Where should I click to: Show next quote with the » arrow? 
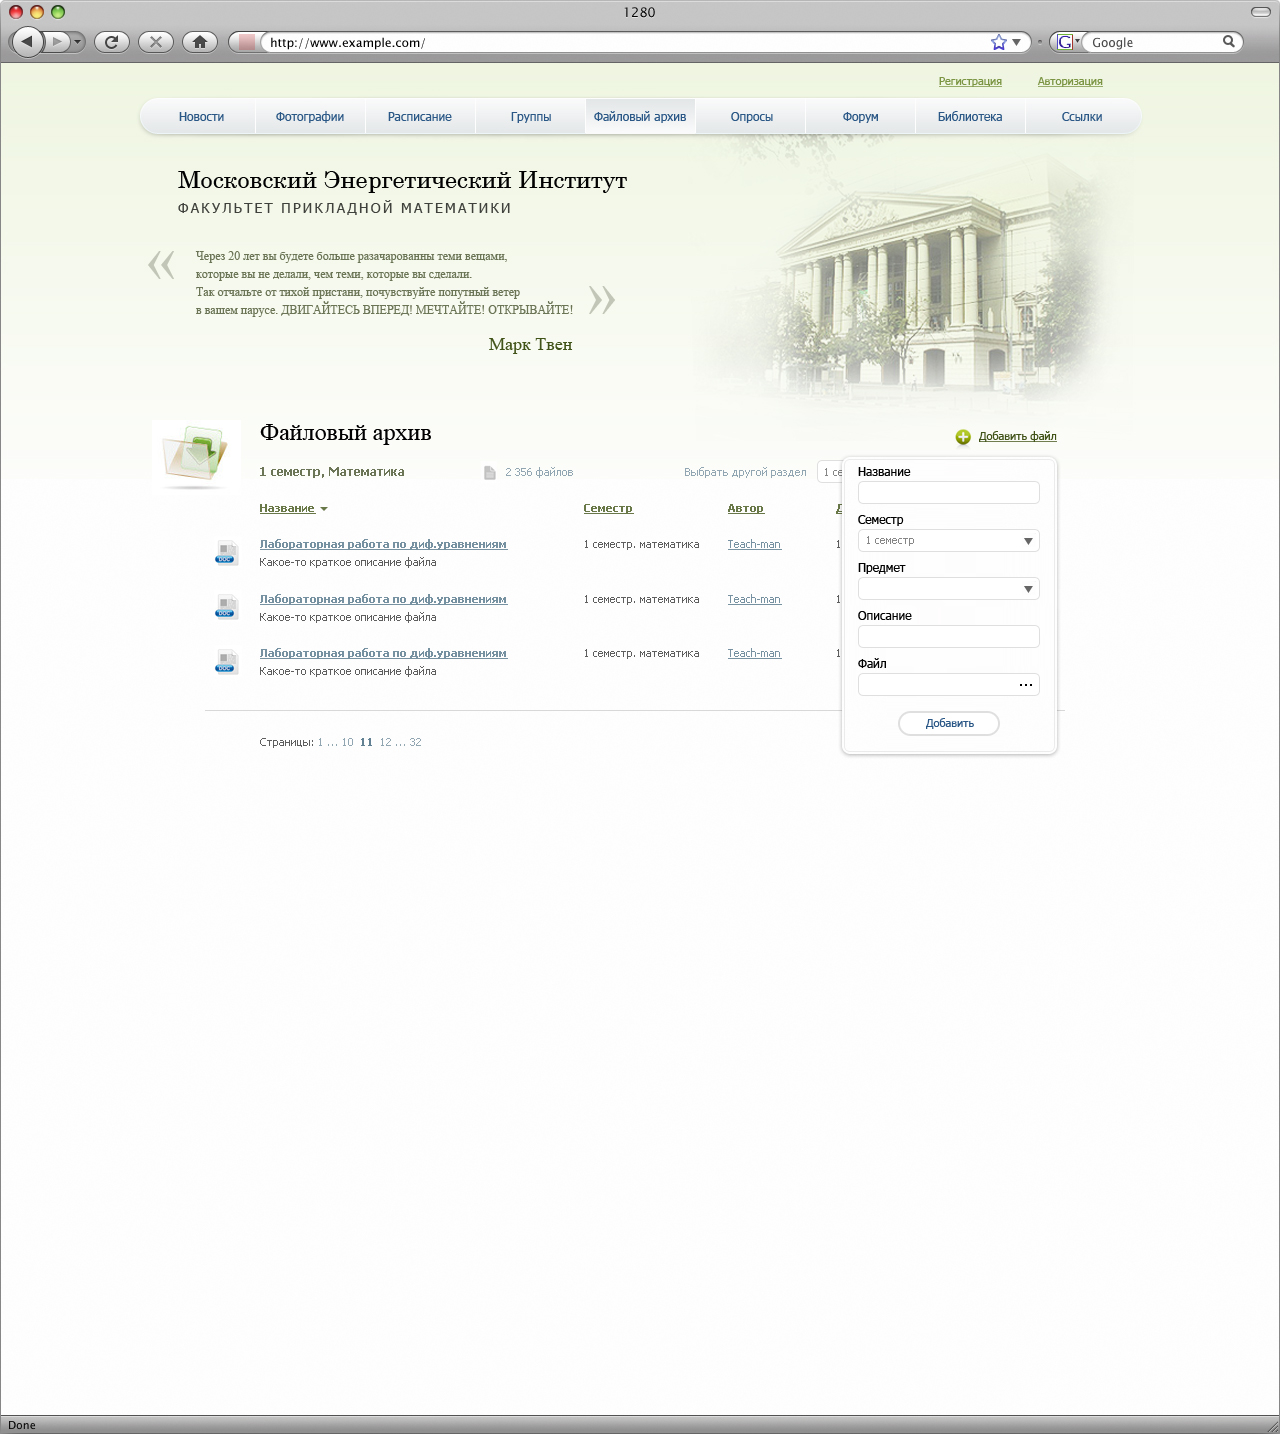(x=602, y=300)
